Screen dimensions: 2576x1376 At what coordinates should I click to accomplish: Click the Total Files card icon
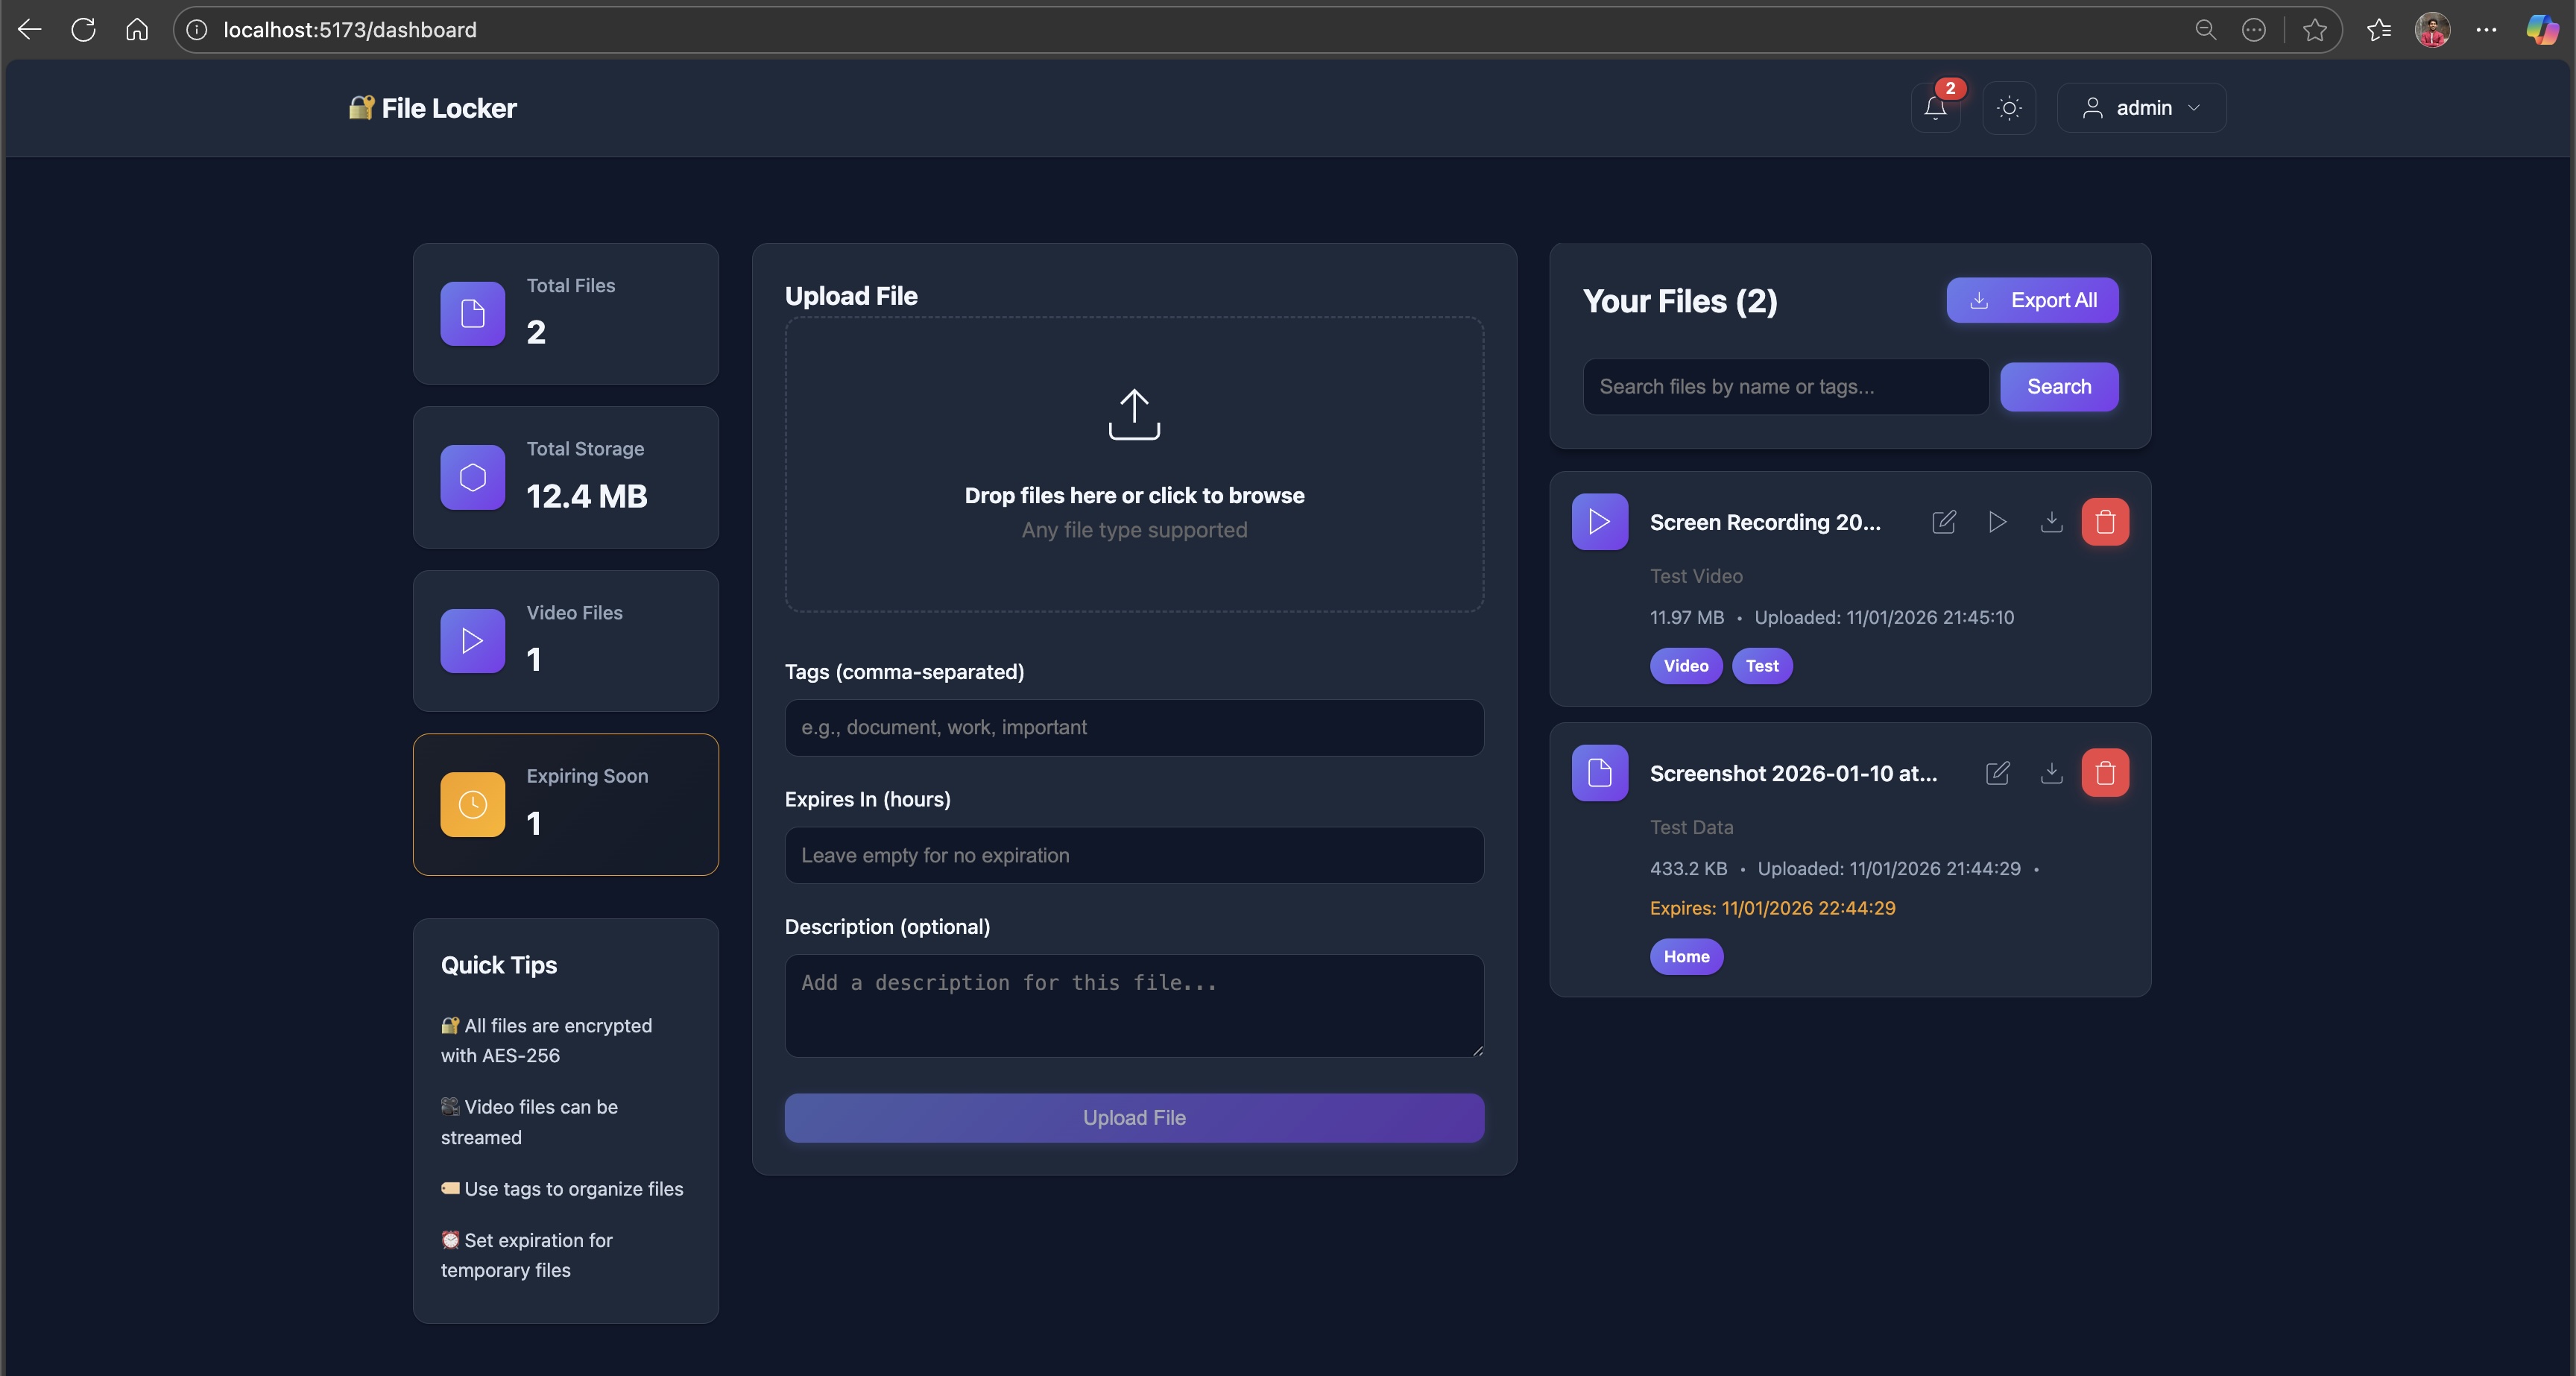tap(473, 314)
